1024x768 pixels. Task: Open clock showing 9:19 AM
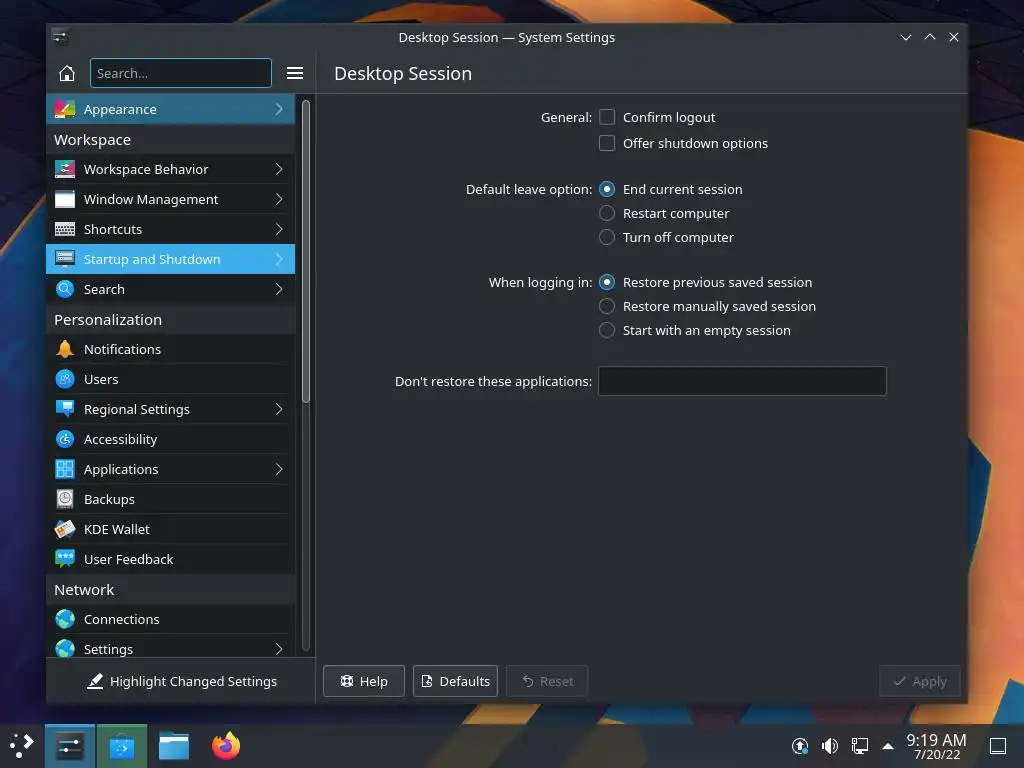click(936, 746)
